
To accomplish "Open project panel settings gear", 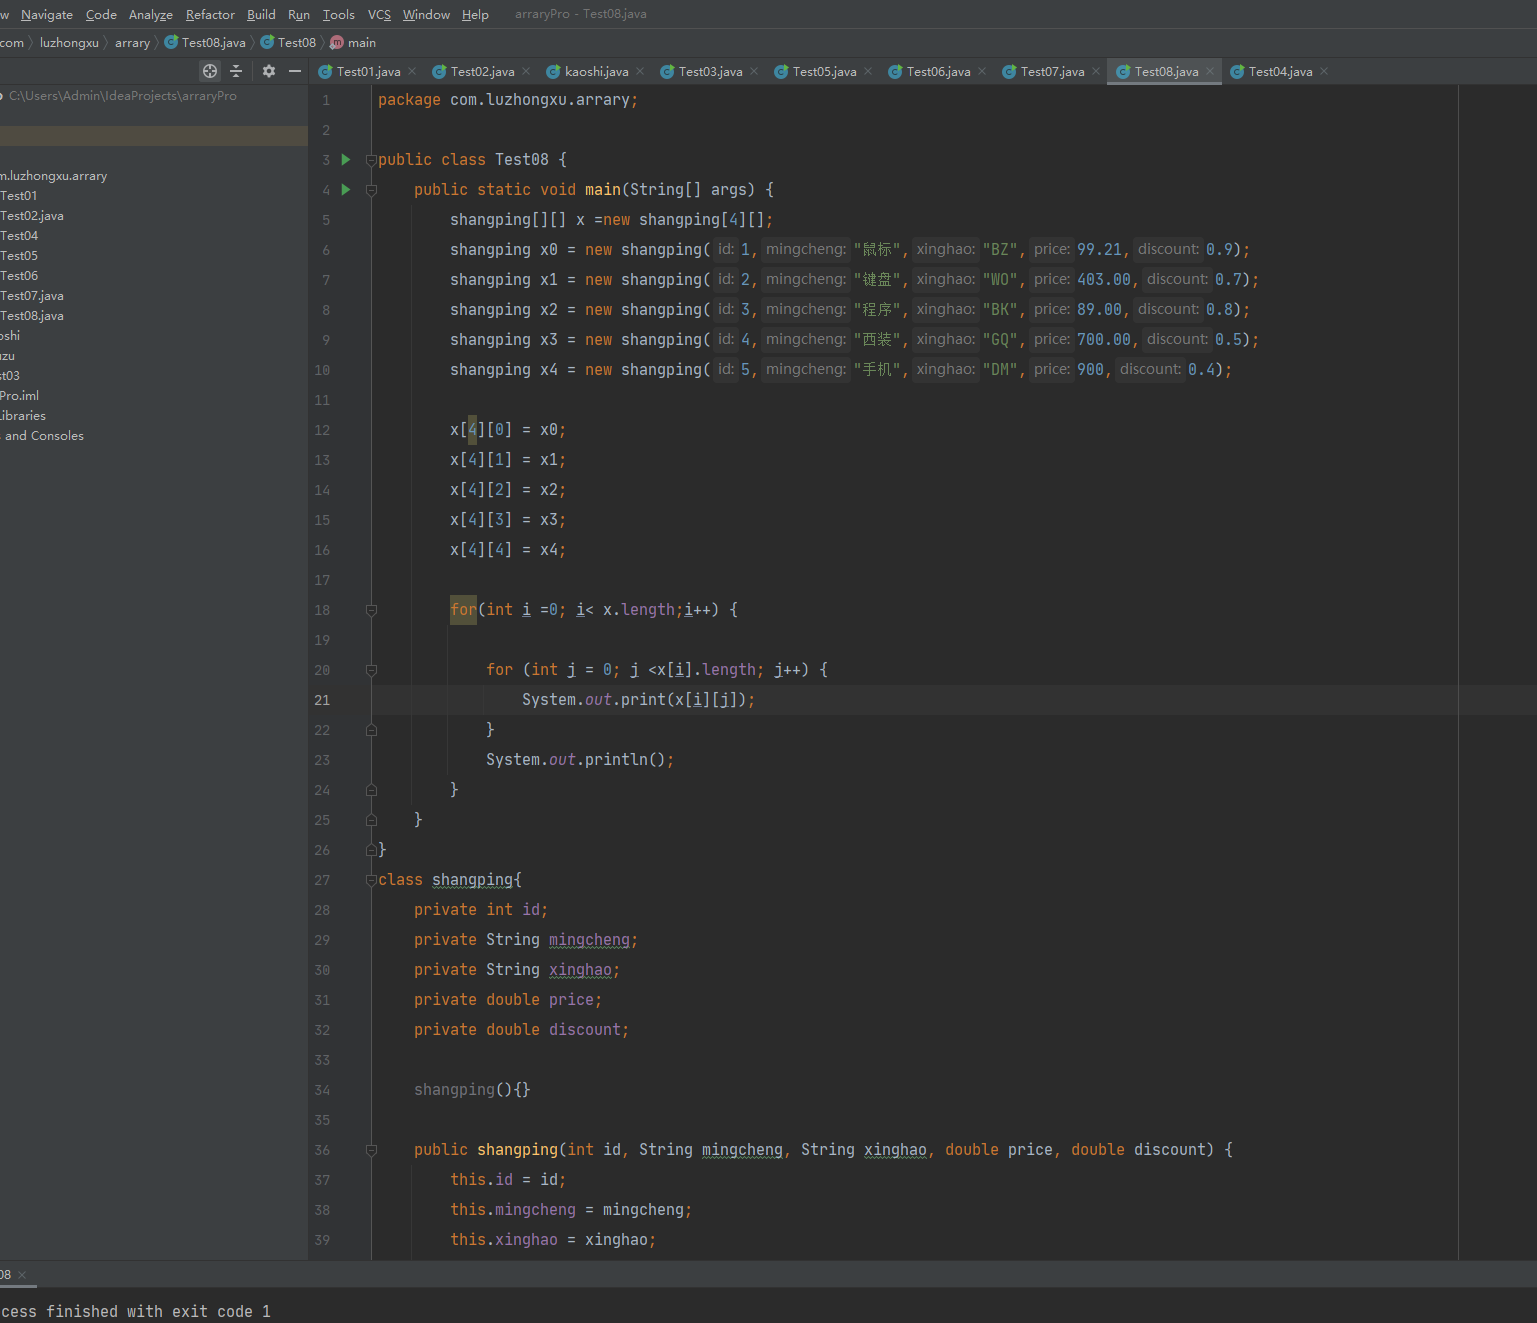I will click(269, 71).
